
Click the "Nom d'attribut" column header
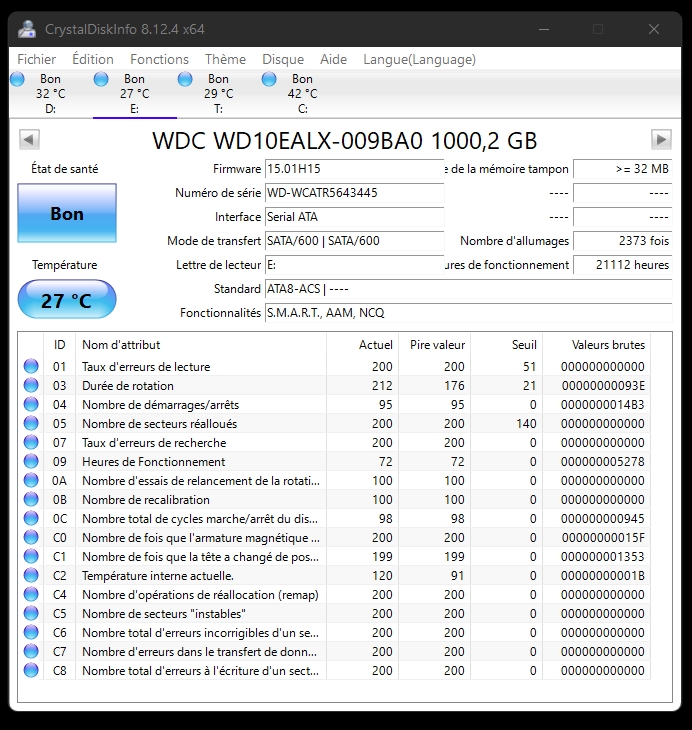click(x=120, y=345)
